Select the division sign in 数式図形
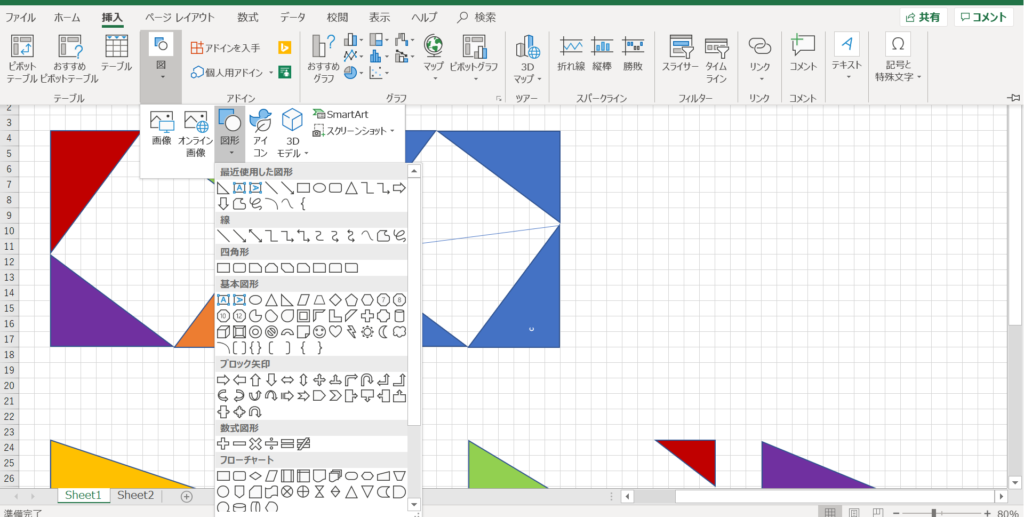Viewport: 1024px width, 517px height. pos(271,444)
